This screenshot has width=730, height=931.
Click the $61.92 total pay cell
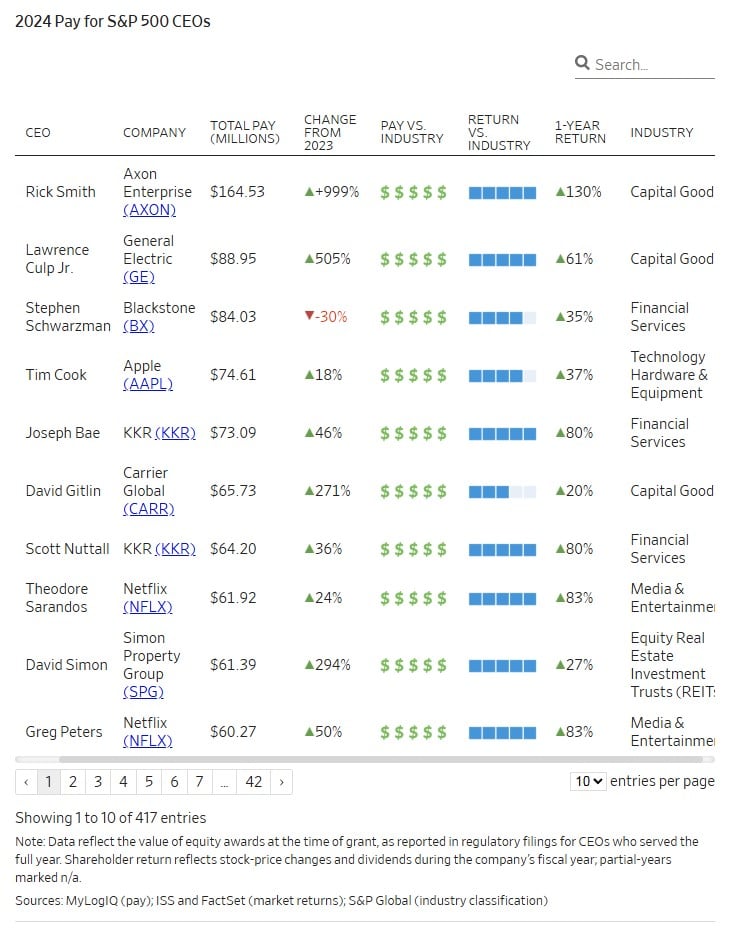tap(233, 598)
